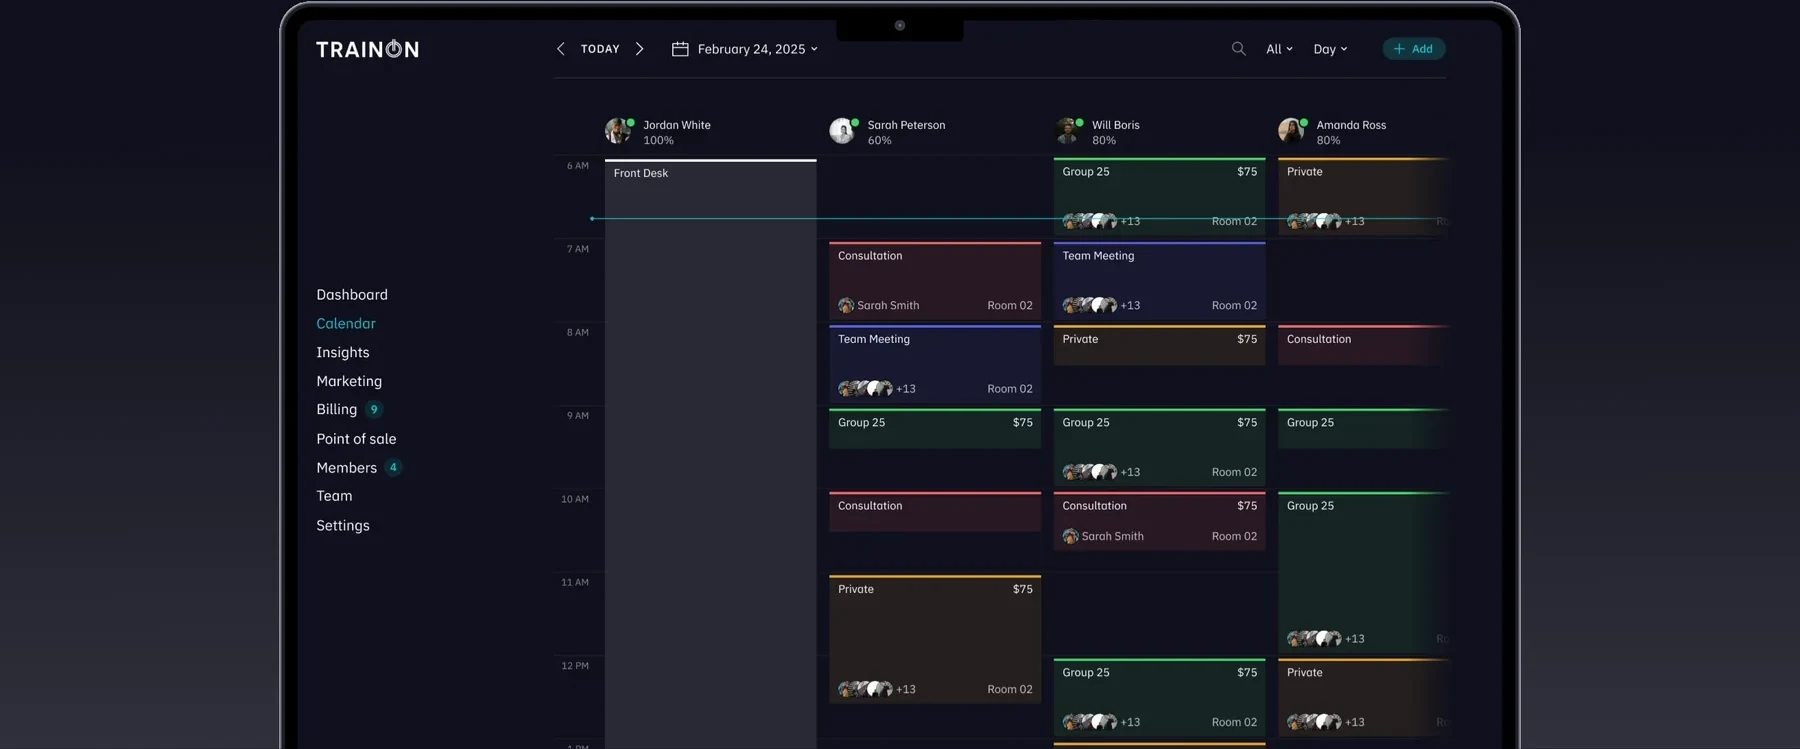Open Insights from the sidebar
This screenshot has width=1800, height=749.
[x=343, y=352]
